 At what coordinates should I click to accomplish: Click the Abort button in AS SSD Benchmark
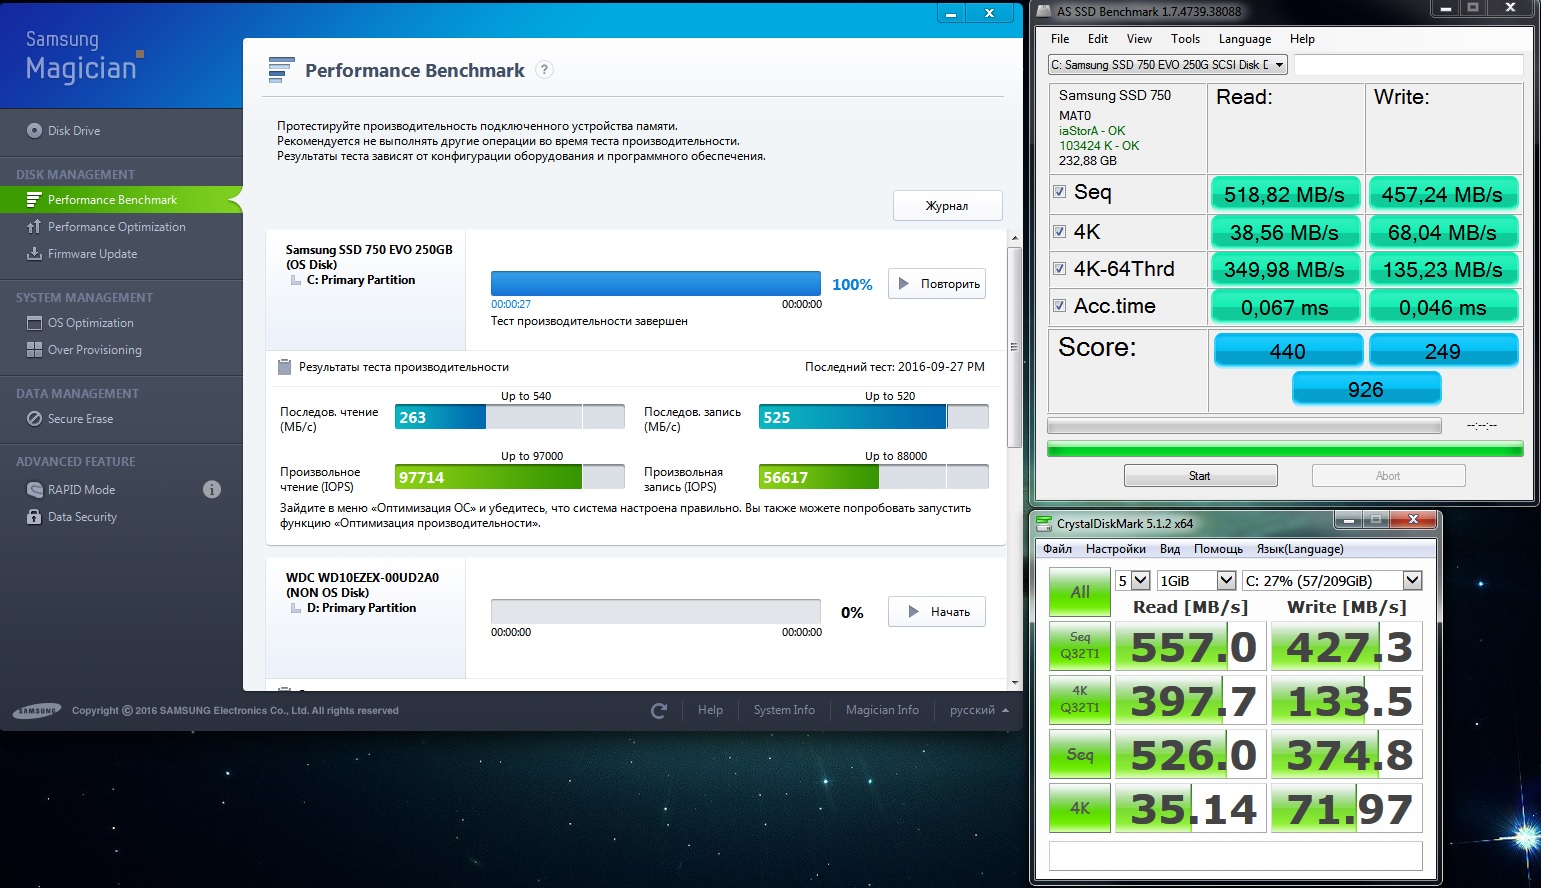click(1388, 476)
